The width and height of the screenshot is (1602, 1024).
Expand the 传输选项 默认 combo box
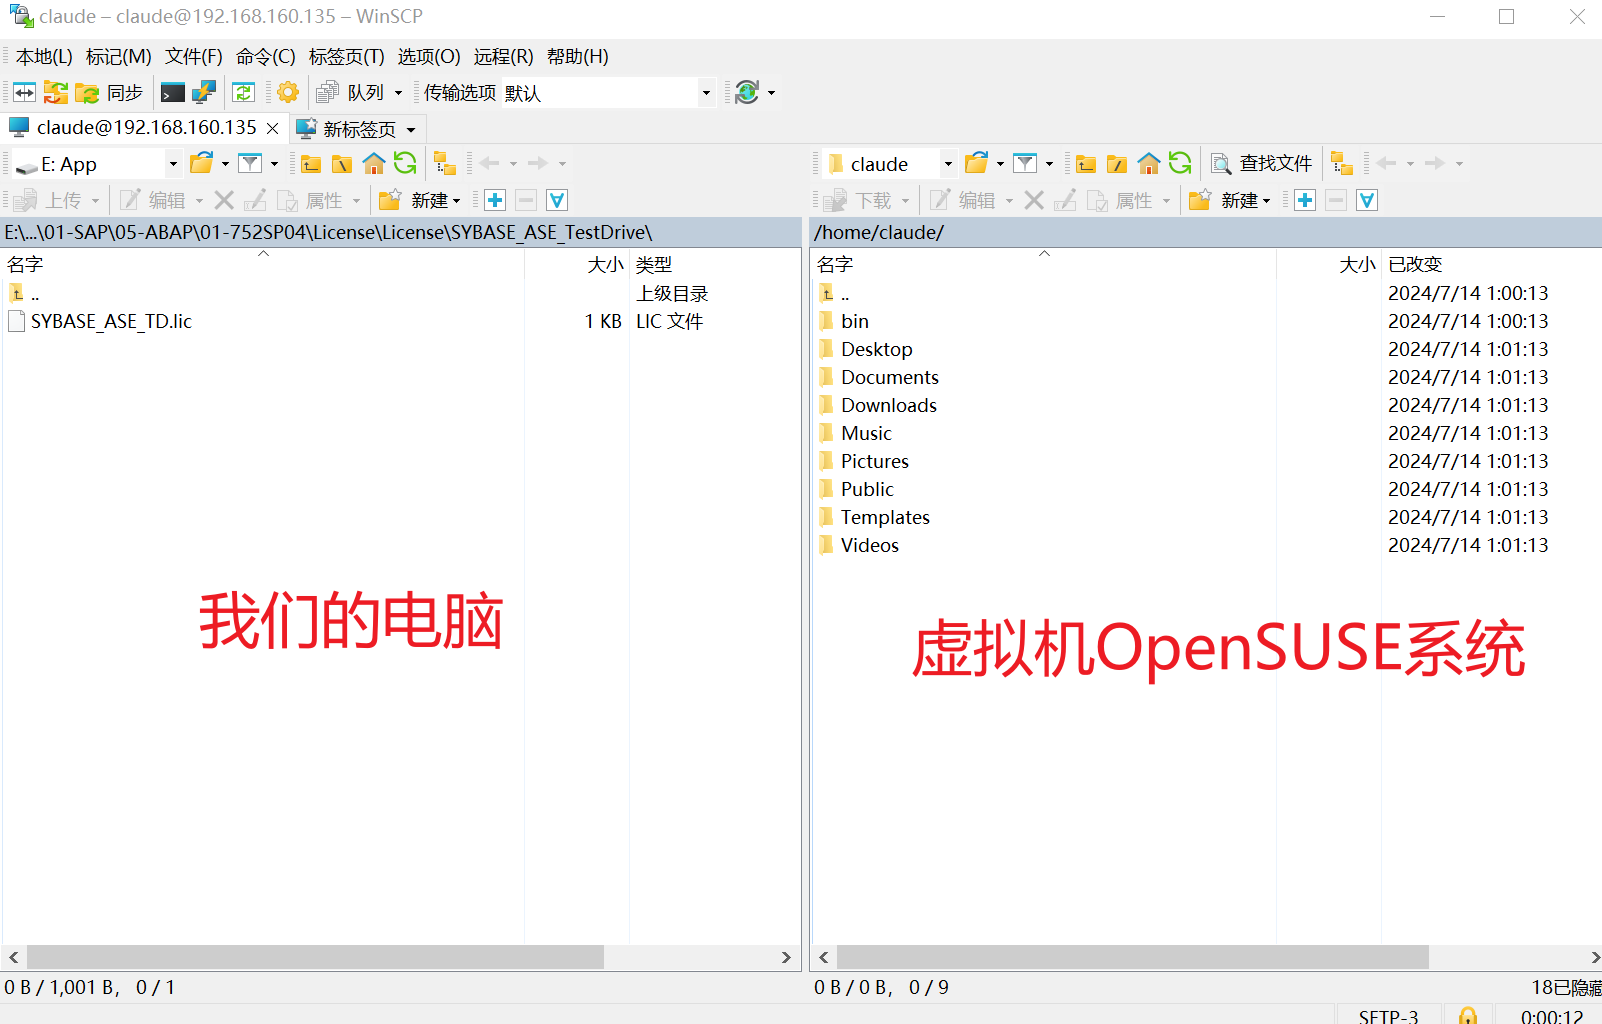pyautogui.click(x=706, y=93)
